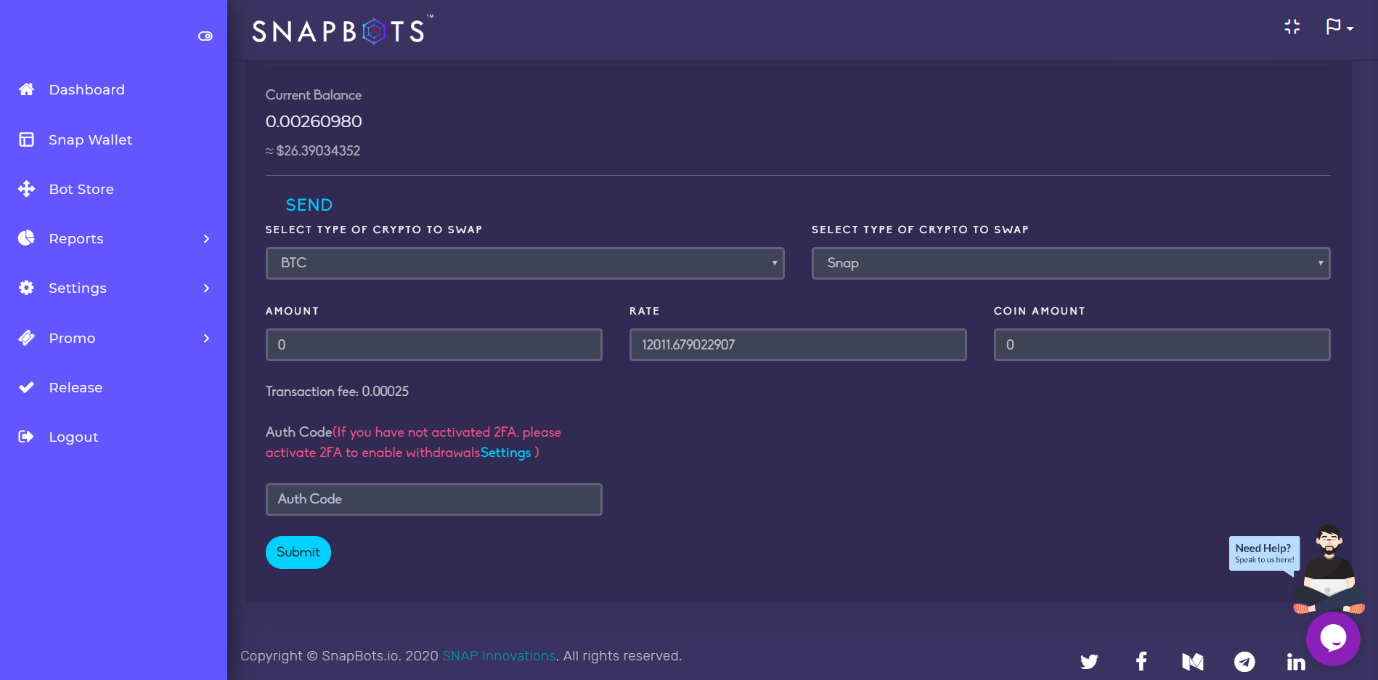Screen dimensions: 1378x680
Task: Click the Snap Wallet icon
Action: (x=27, y=140)
